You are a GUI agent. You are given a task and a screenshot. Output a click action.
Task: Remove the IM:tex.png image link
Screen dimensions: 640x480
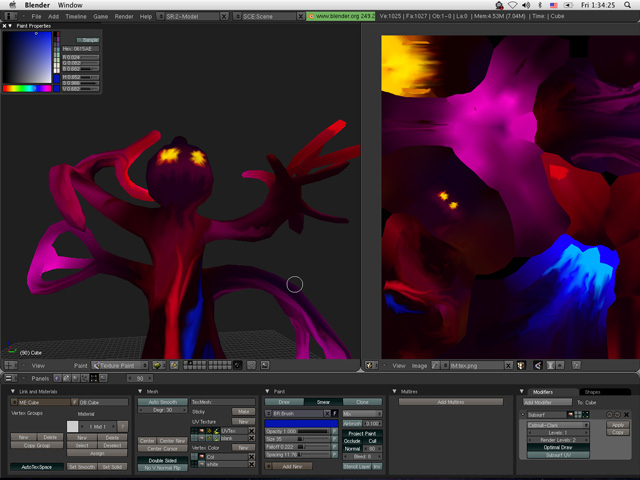(x=508, y=366)
